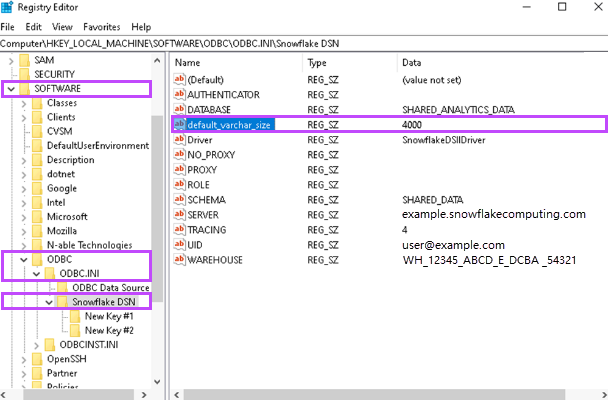Click the UID string value icon
608x400 pixels.
(179, 245)
